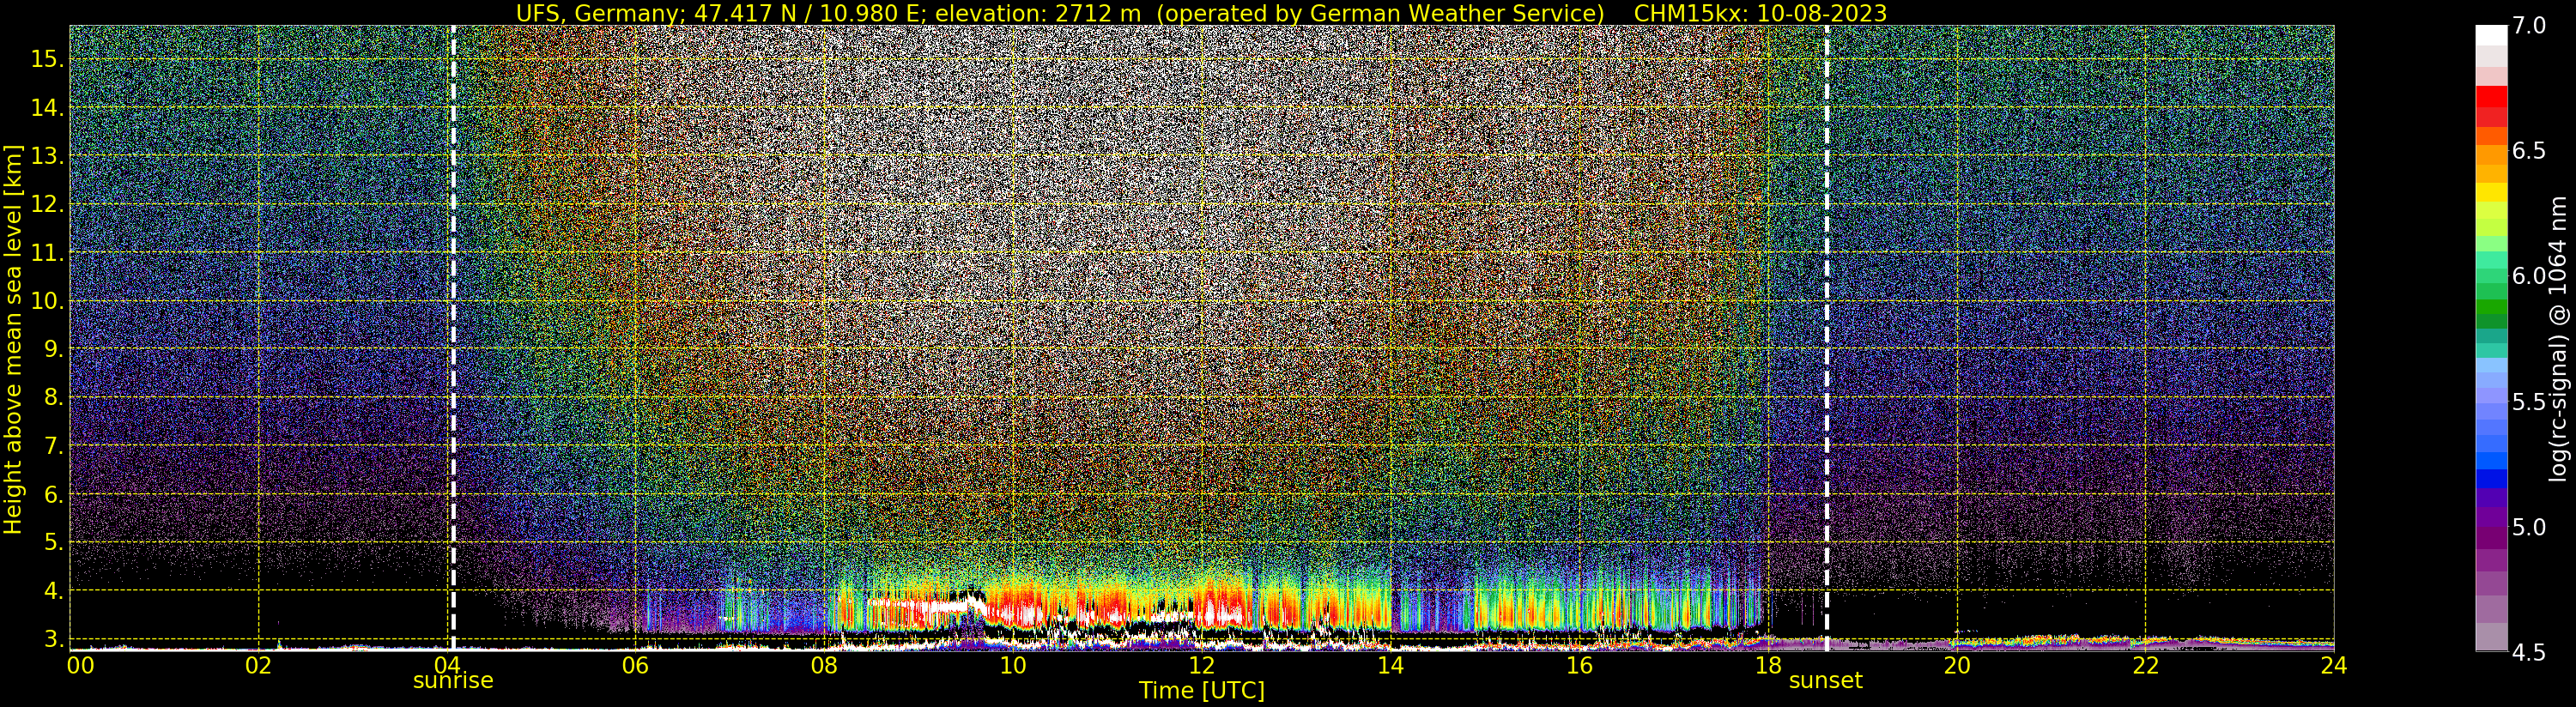Image resolution: width=2576 pixels, height=707 pixels.
Task: Select the 12 hour tick label
Action: click(1201, 665)
